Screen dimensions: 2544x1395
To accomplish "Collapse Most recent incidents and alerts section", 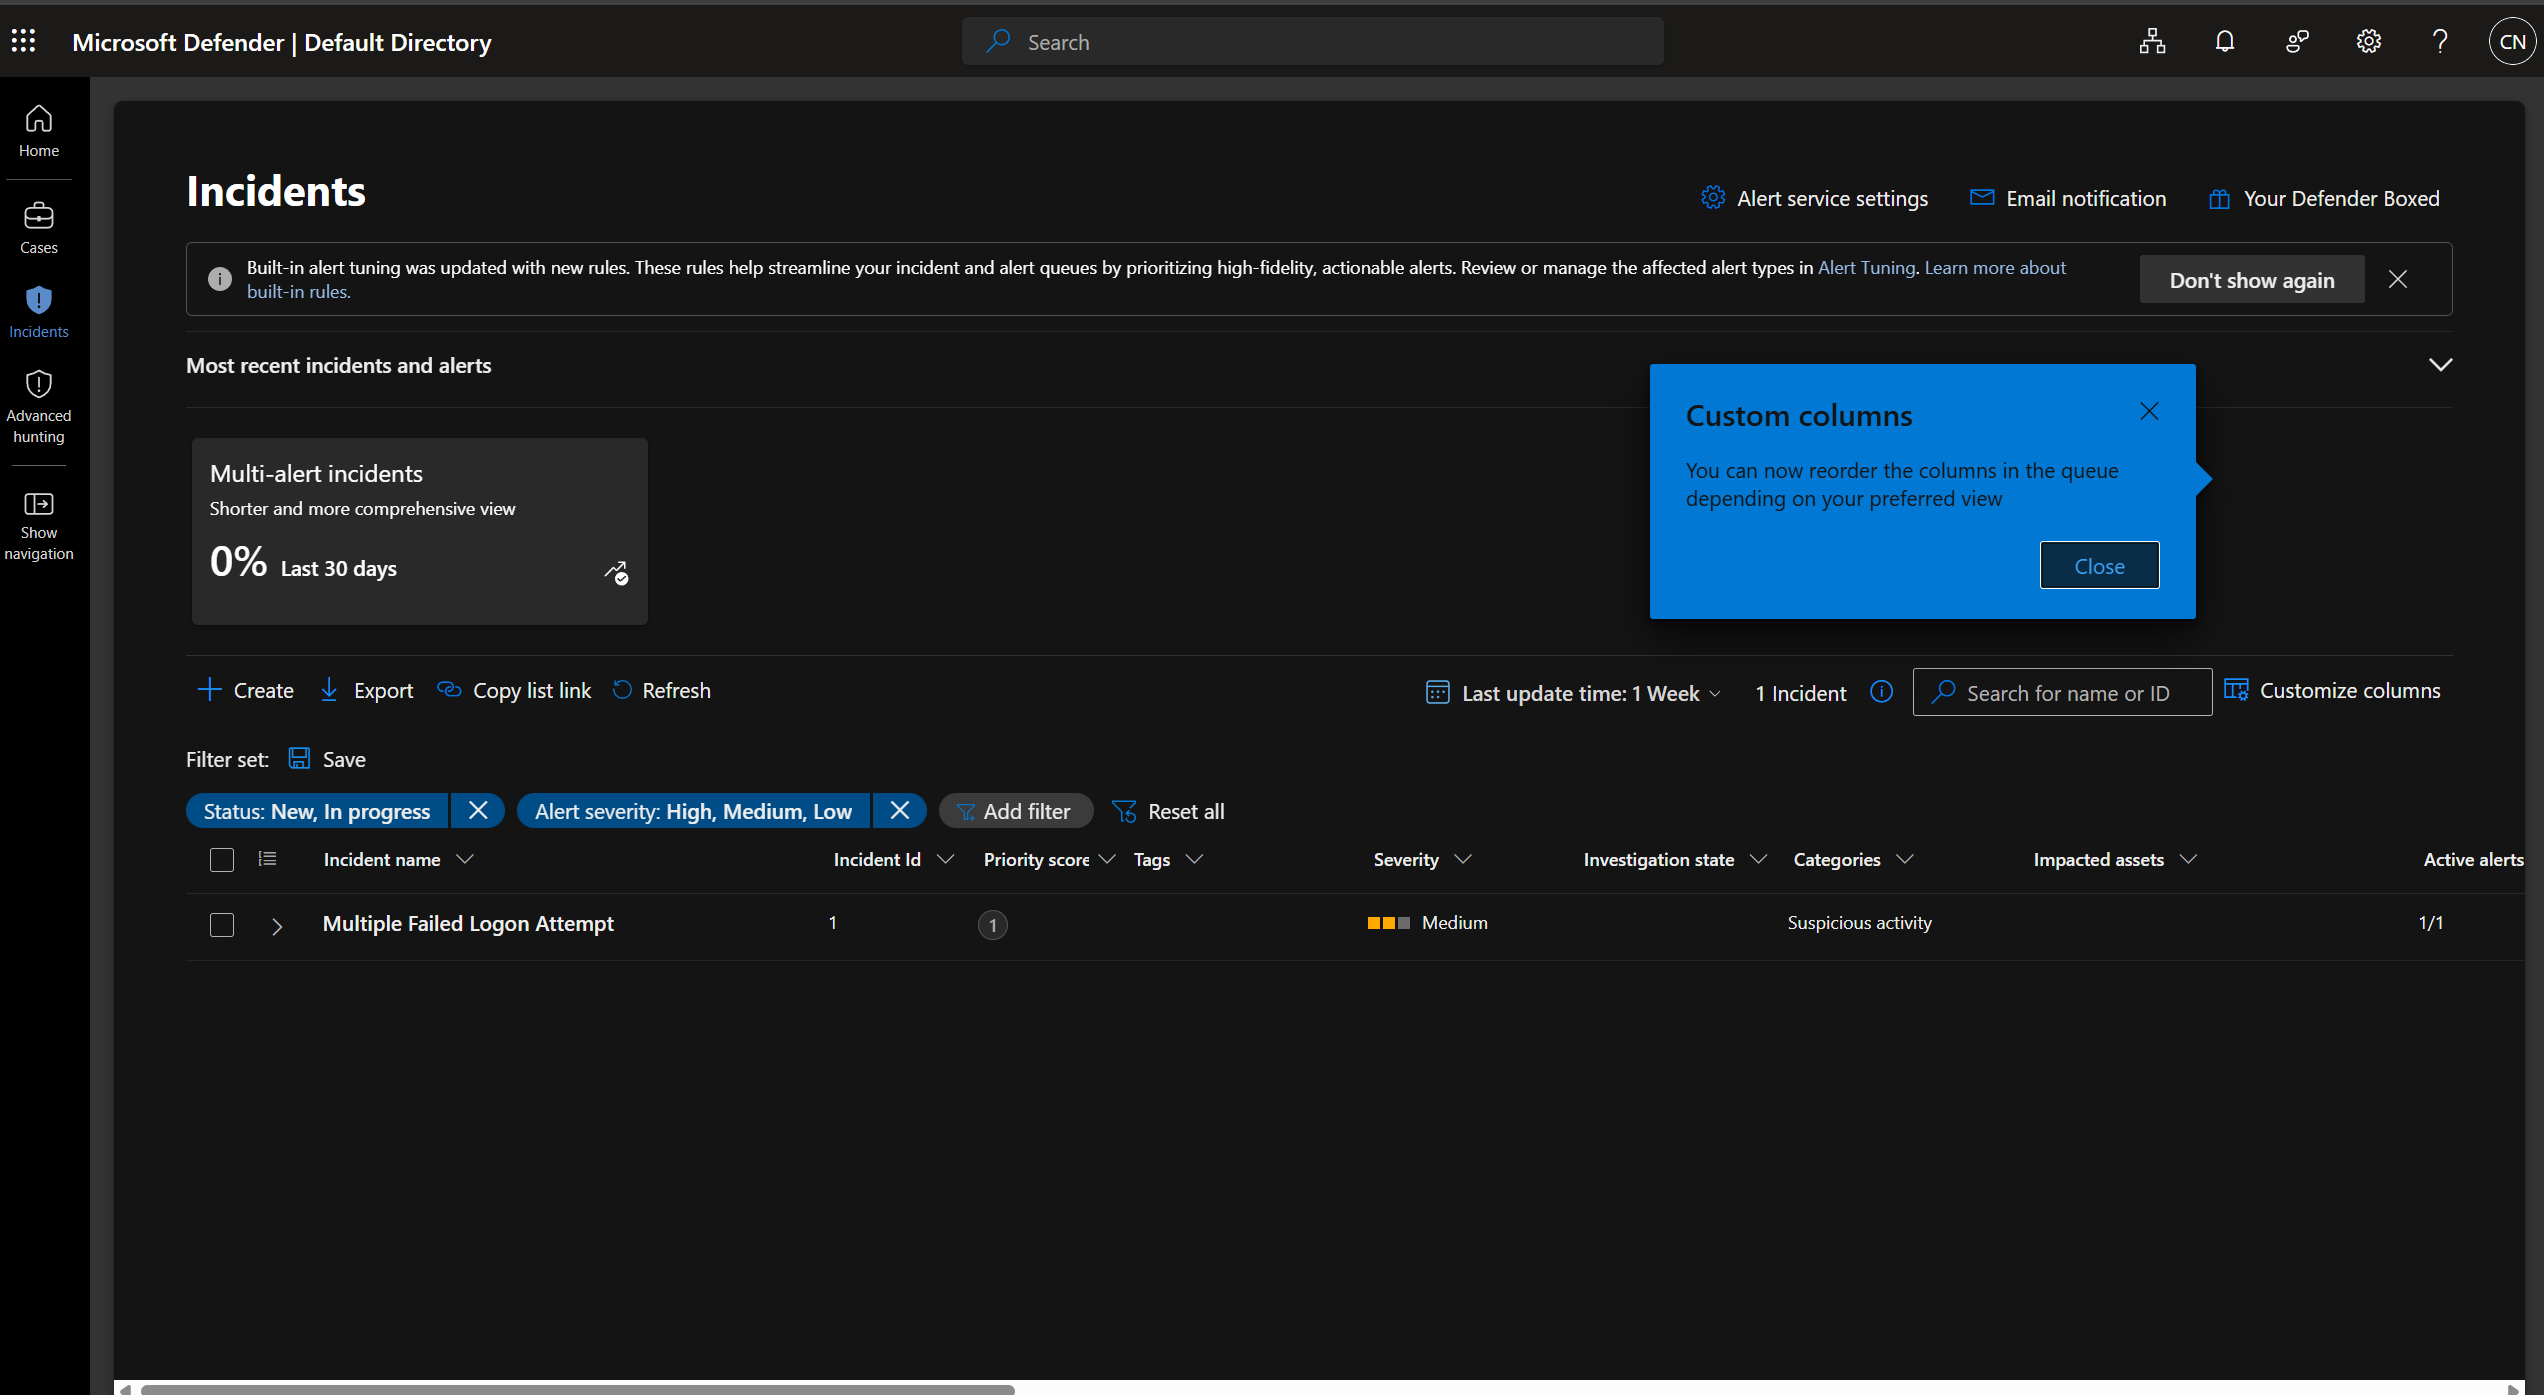I will click(x=2440, y=364).
